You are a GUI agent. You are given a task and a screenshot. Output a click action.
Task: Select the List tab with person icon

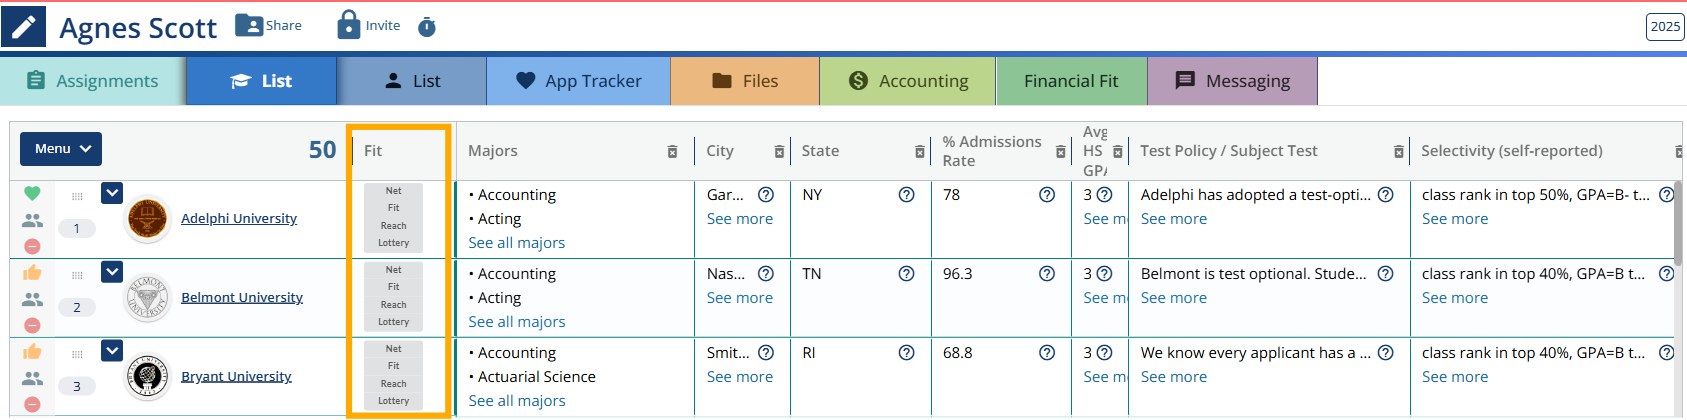pyautogui.click(x=412, y=81)
